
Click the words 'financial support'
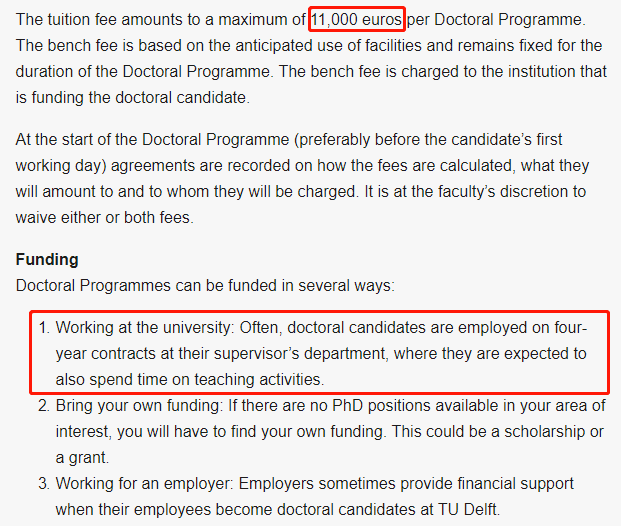click(x=515, y=483)
